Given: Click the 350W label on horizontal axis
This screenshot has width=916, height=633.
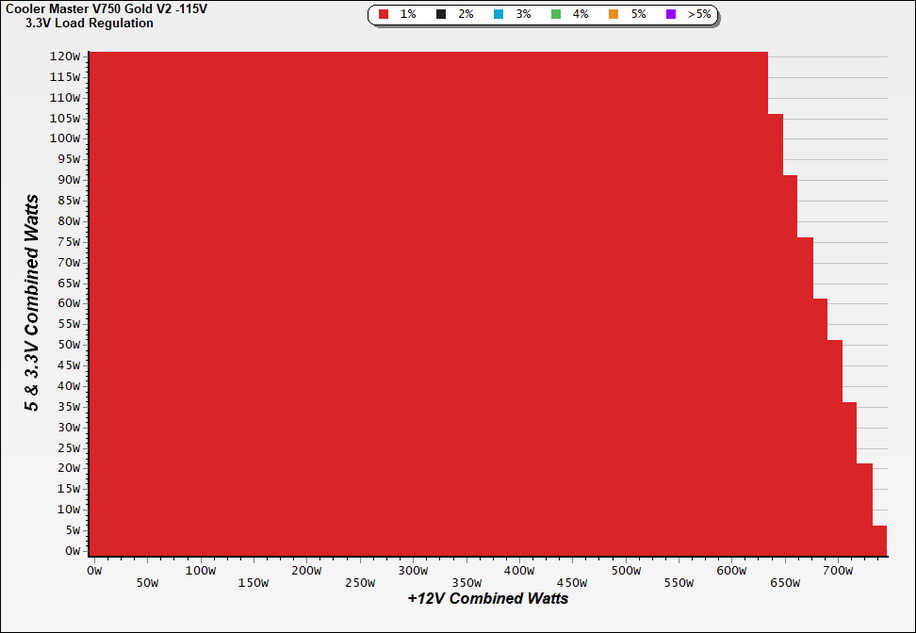Looking at the screenshot, I should click(467, 583).
